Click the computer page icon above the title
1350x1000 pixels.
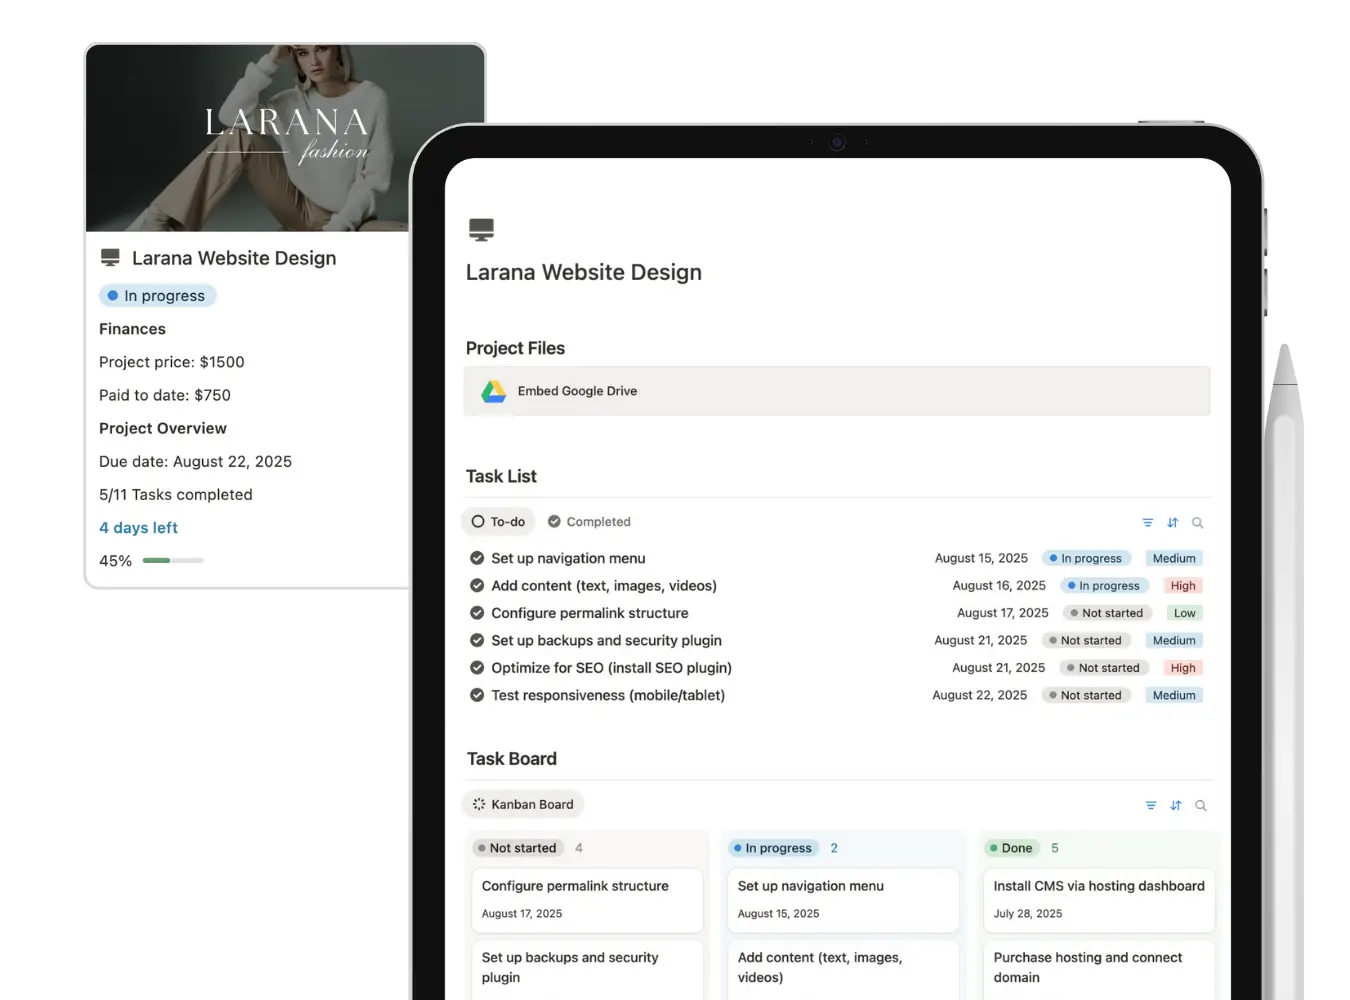tap(481, 230)
